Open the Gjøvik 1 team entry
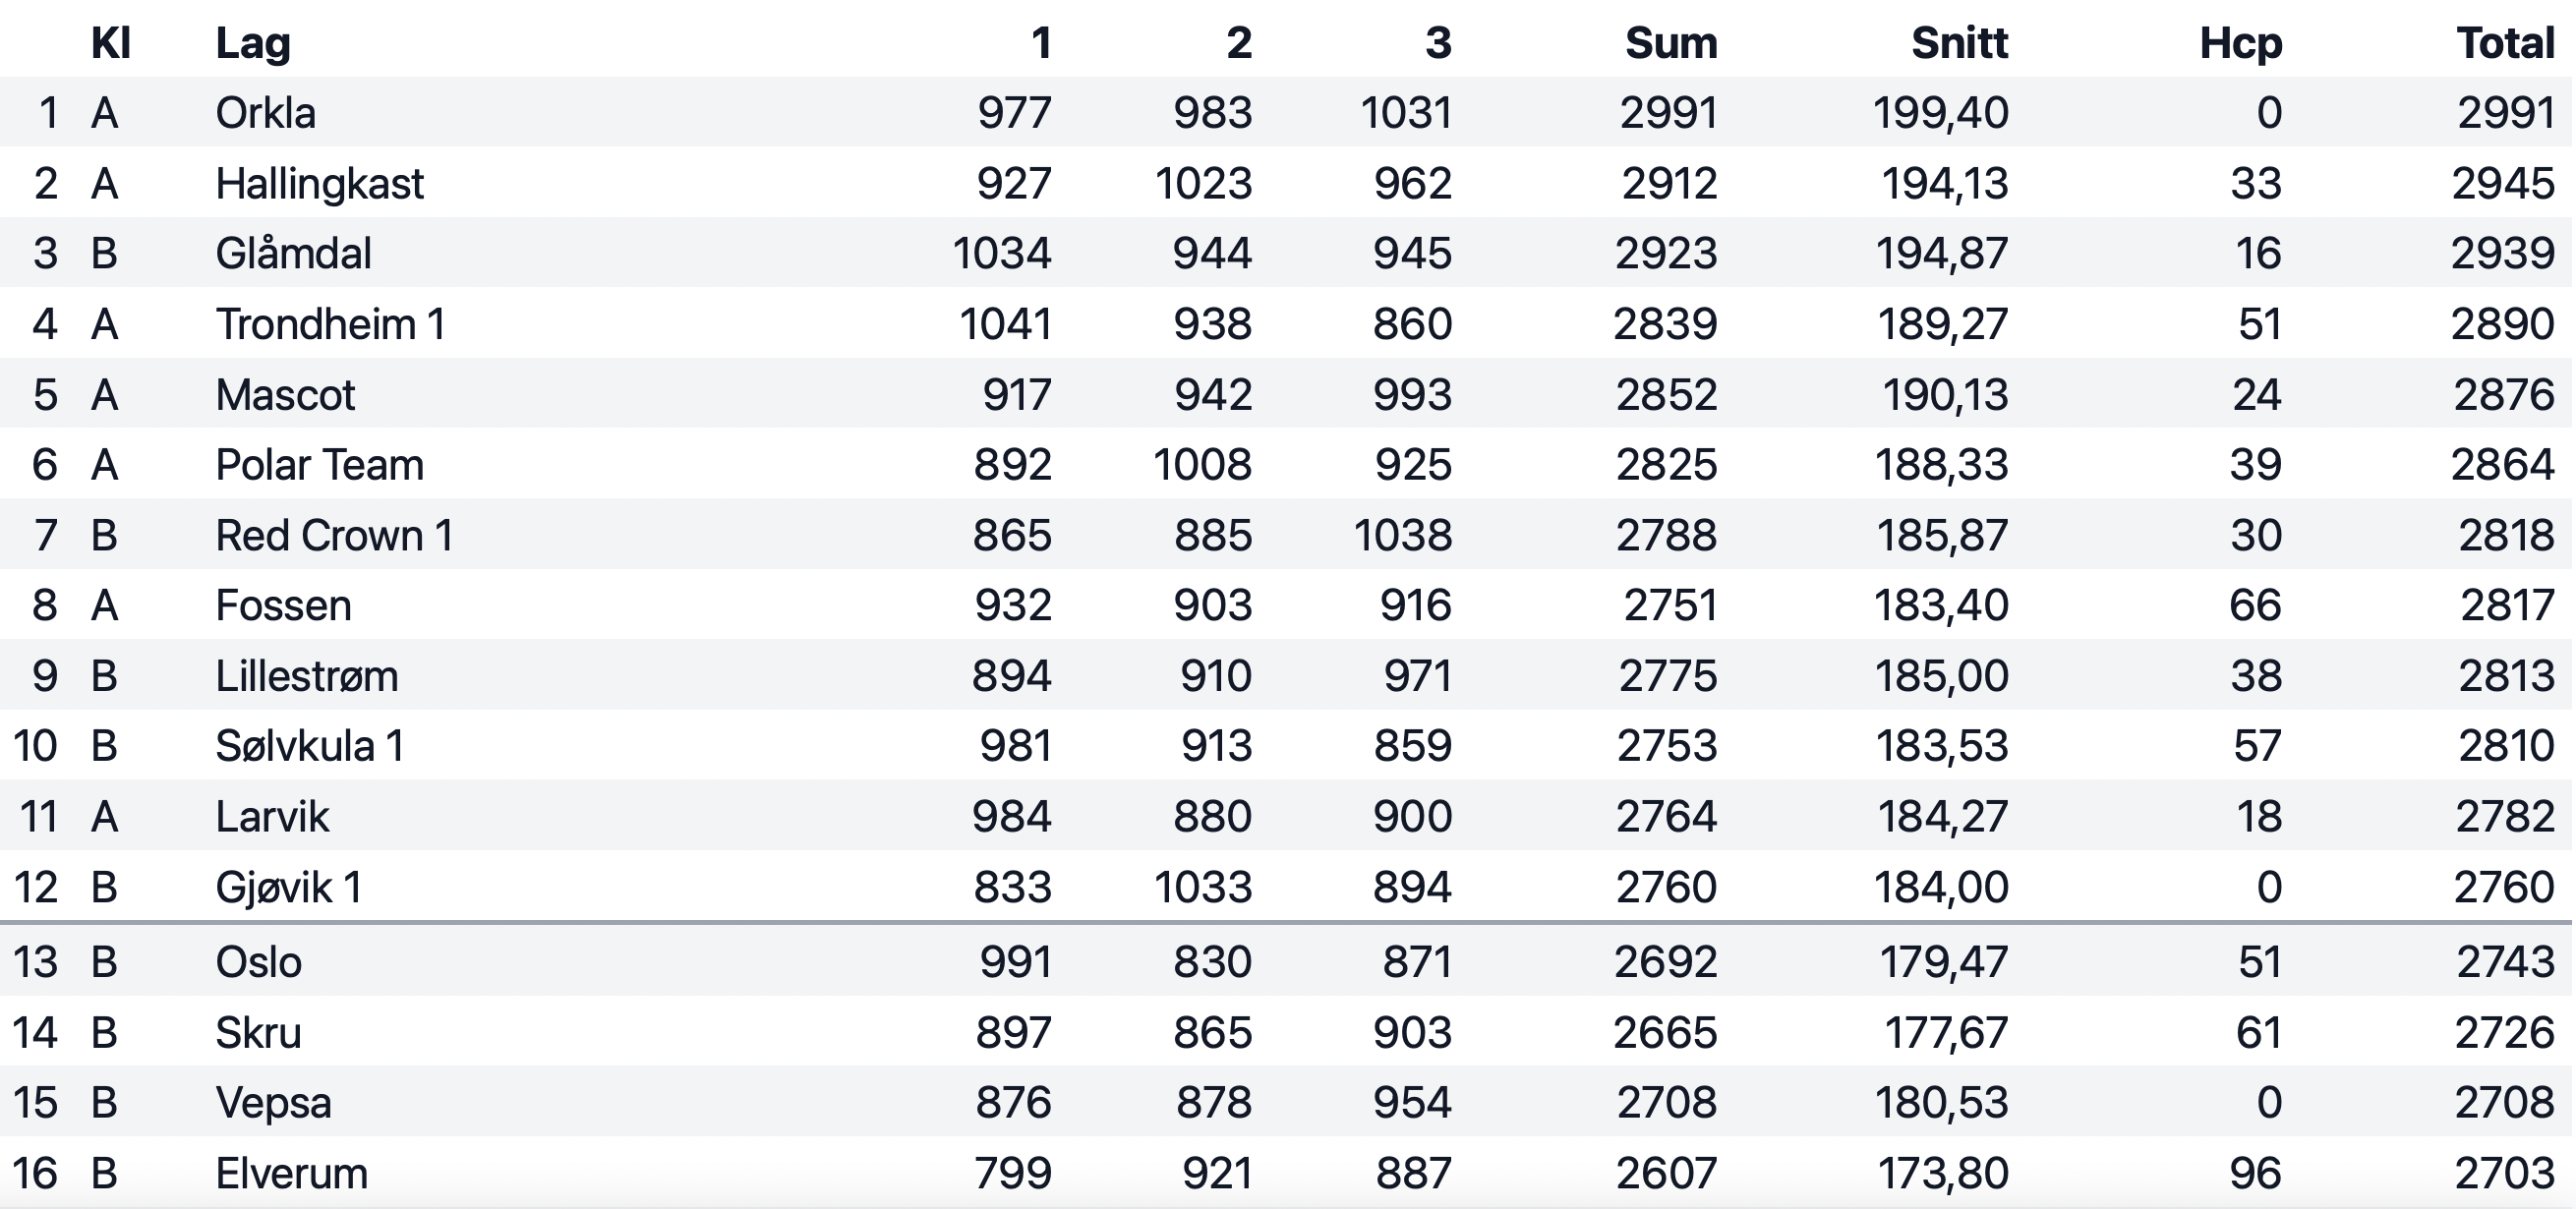2576x1209 pixels. pyautogui.click(x=288, y=887)
